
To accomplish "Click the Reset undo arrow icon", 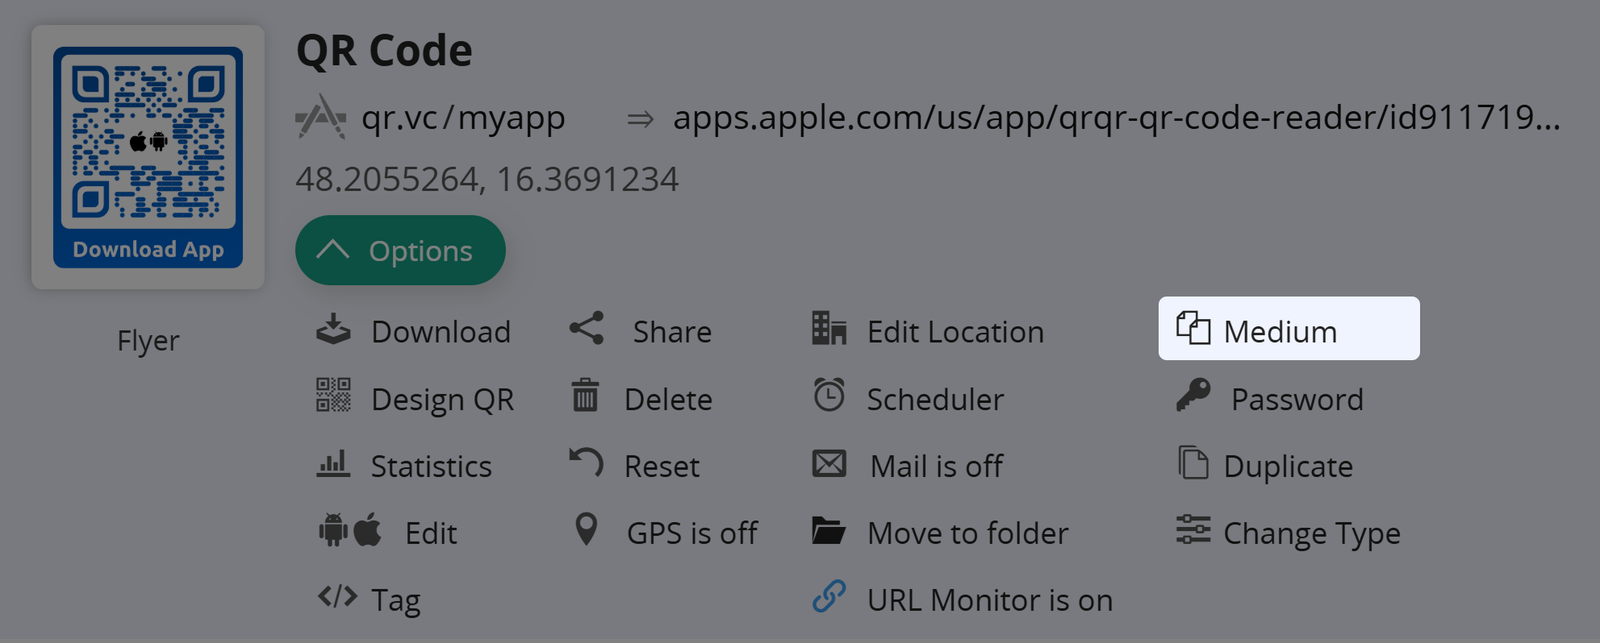I will (x=586, y=463).
